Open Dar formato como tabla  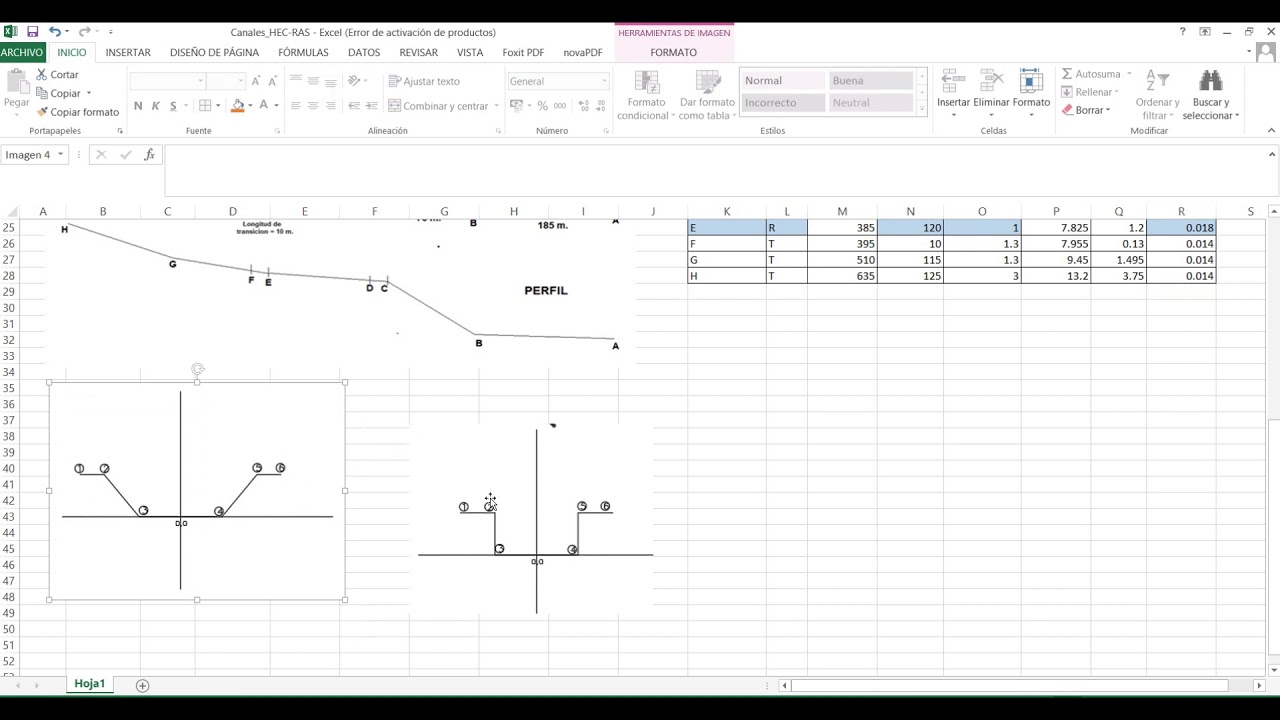point(707,95)
